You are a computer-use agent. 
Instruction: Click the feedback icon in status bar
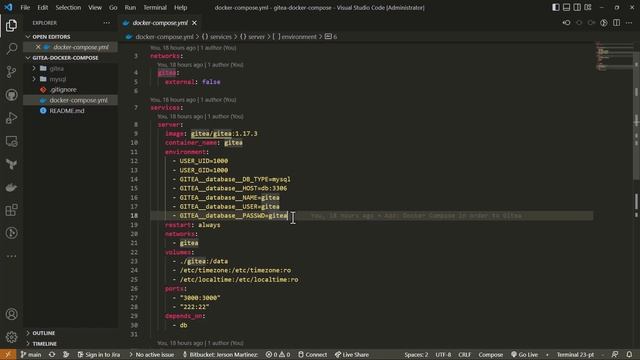pyautogui.click(x=615, y=354)
